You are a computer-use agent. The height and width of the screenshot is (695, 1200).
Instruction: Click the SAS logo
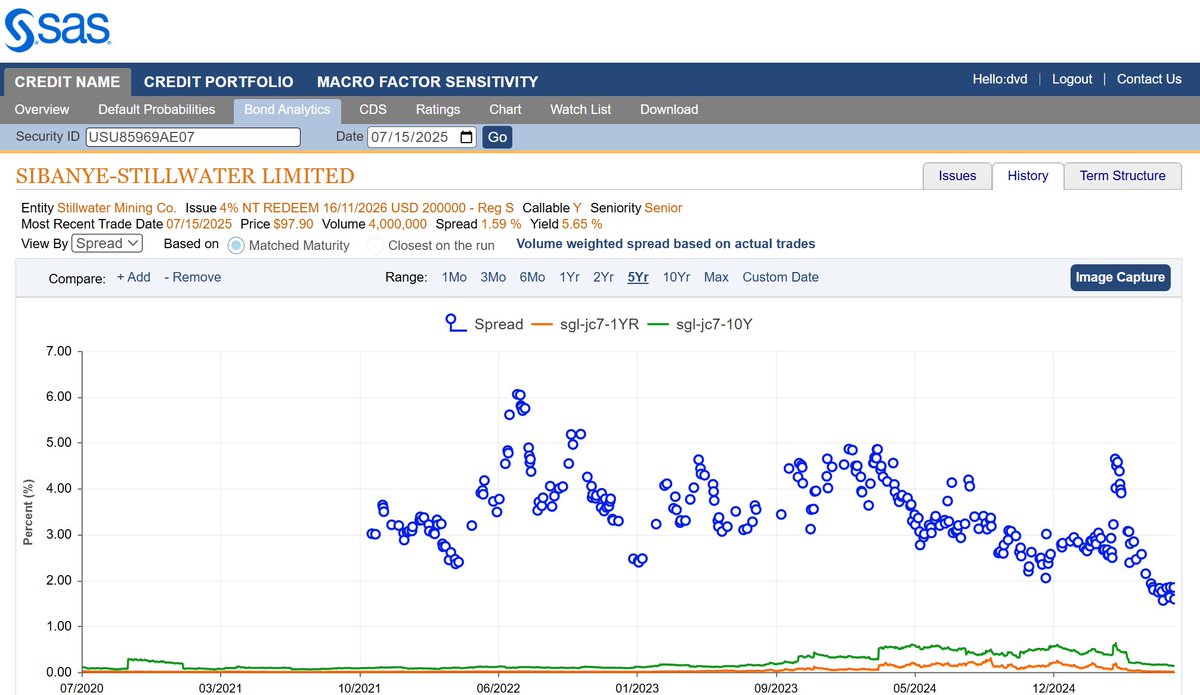(58, 30)
